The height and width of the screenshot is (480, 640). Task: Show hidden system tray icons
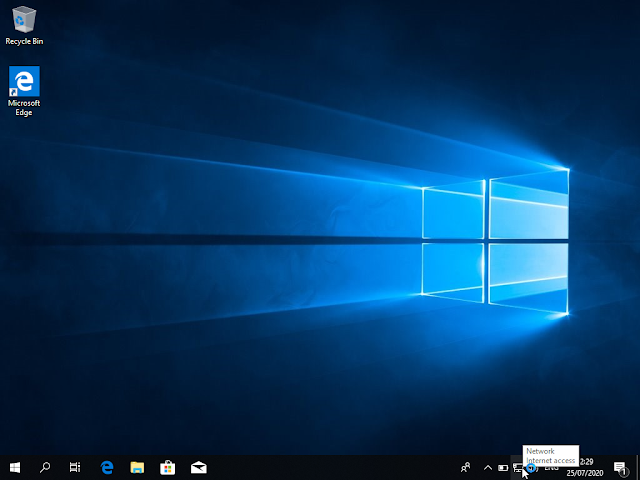[488, 468]
